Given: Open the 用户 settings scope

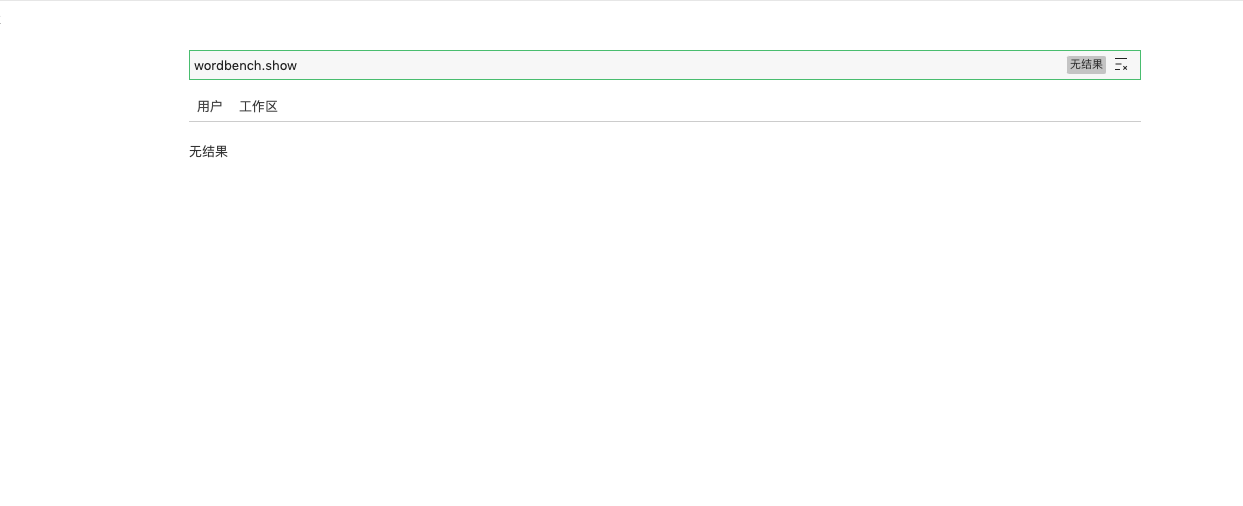Looking at the screenshot, I should (210, 106).
